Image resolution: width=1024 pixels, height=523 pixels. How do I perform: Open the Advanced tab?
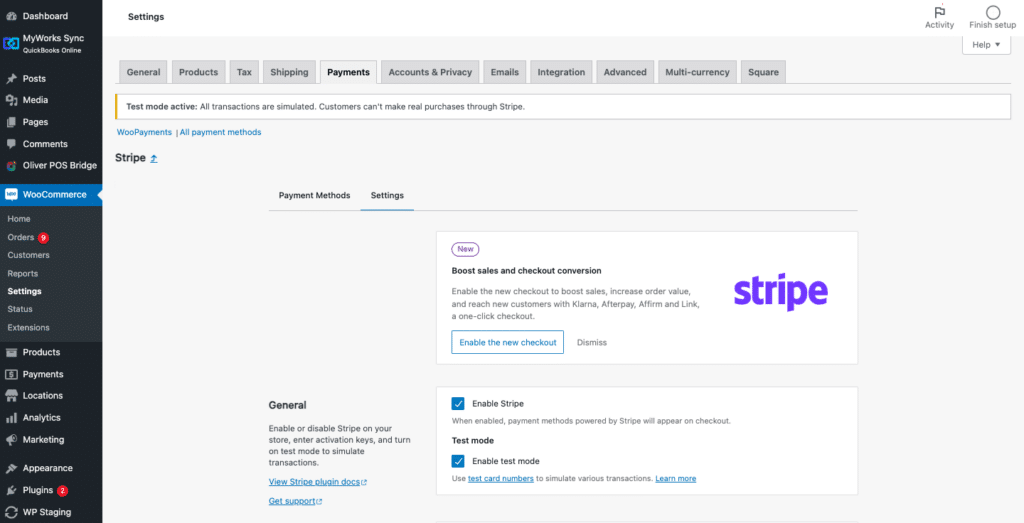(625, 72)
